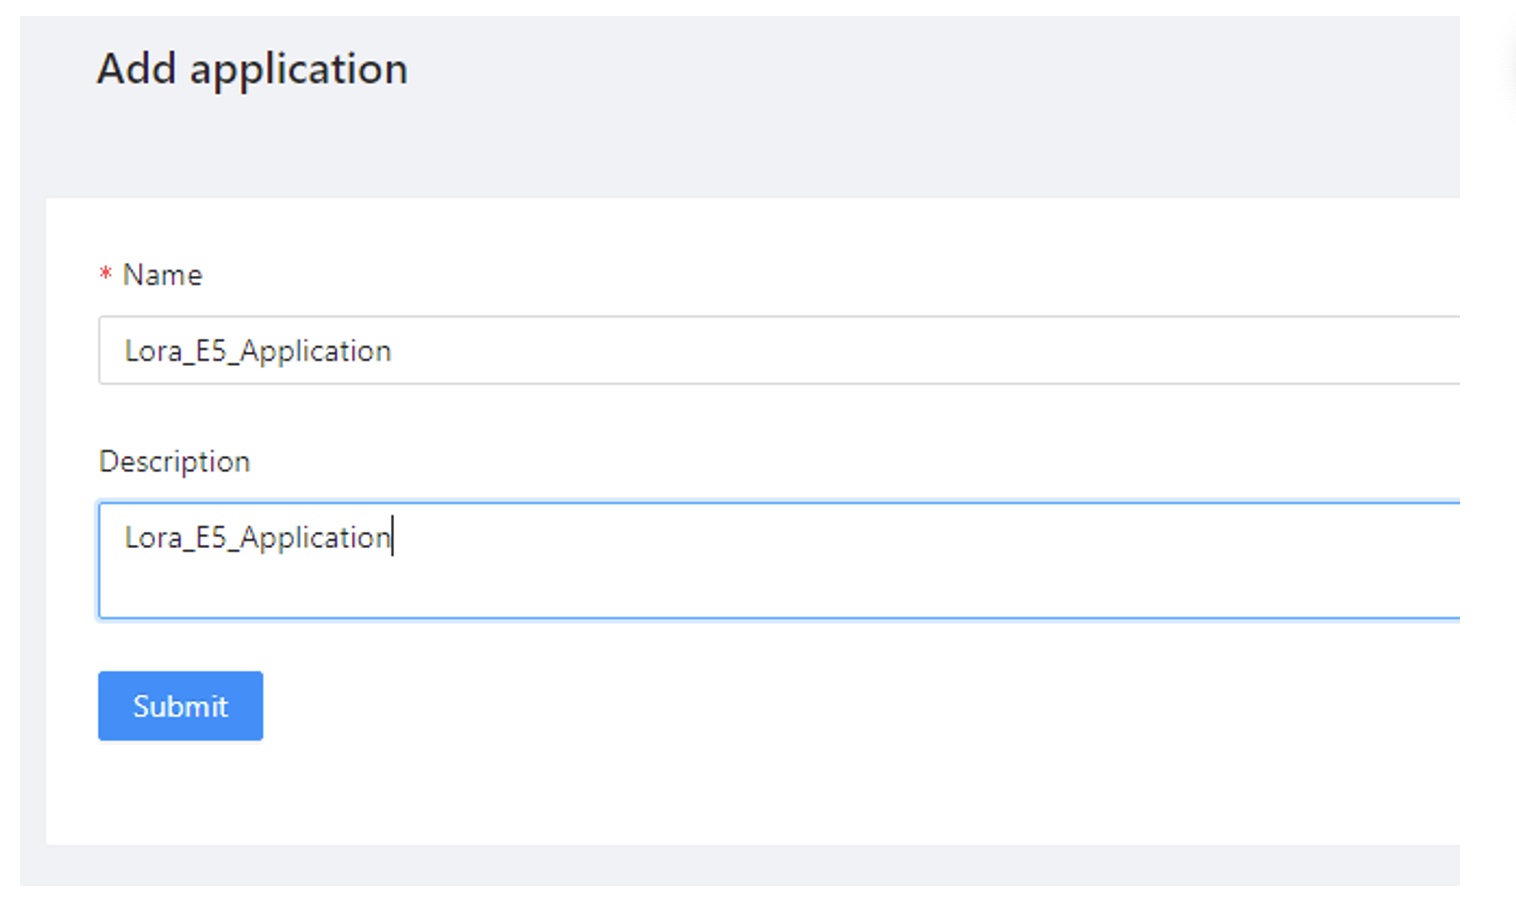Click the Lora_E5_Application text in Description box
This screenshot has width=1516, height=910.
(x=257, y=538)
